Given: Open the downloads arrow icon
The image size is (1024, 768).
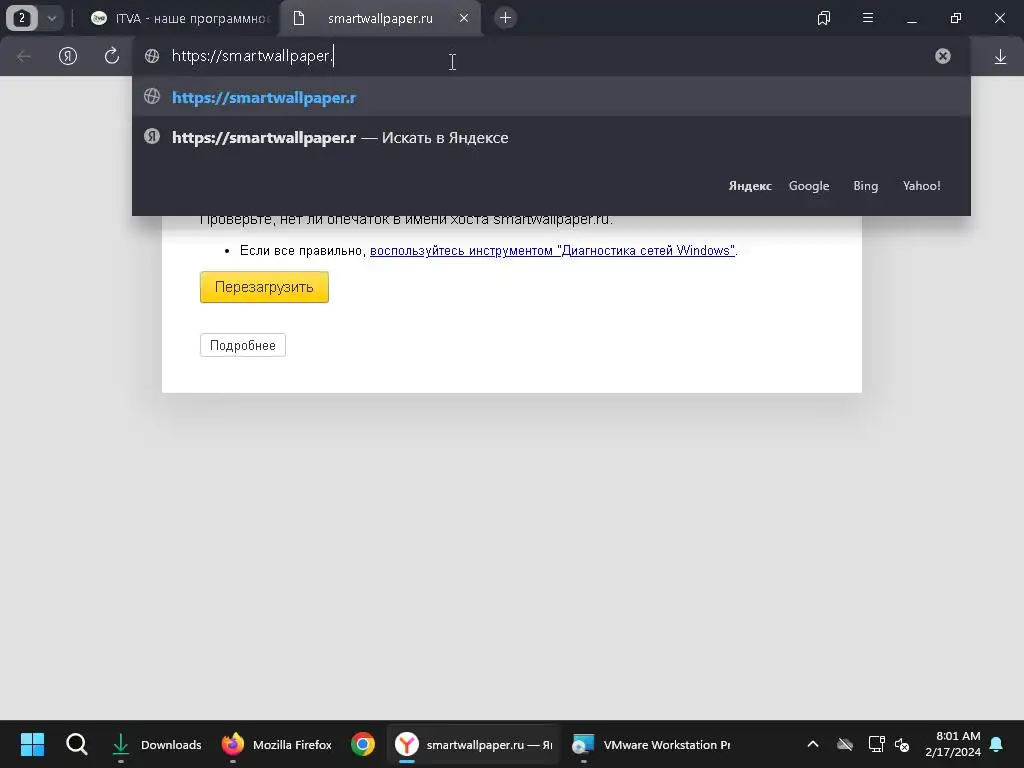Looking at the screenshot, I should click(x=1000, y=57).
